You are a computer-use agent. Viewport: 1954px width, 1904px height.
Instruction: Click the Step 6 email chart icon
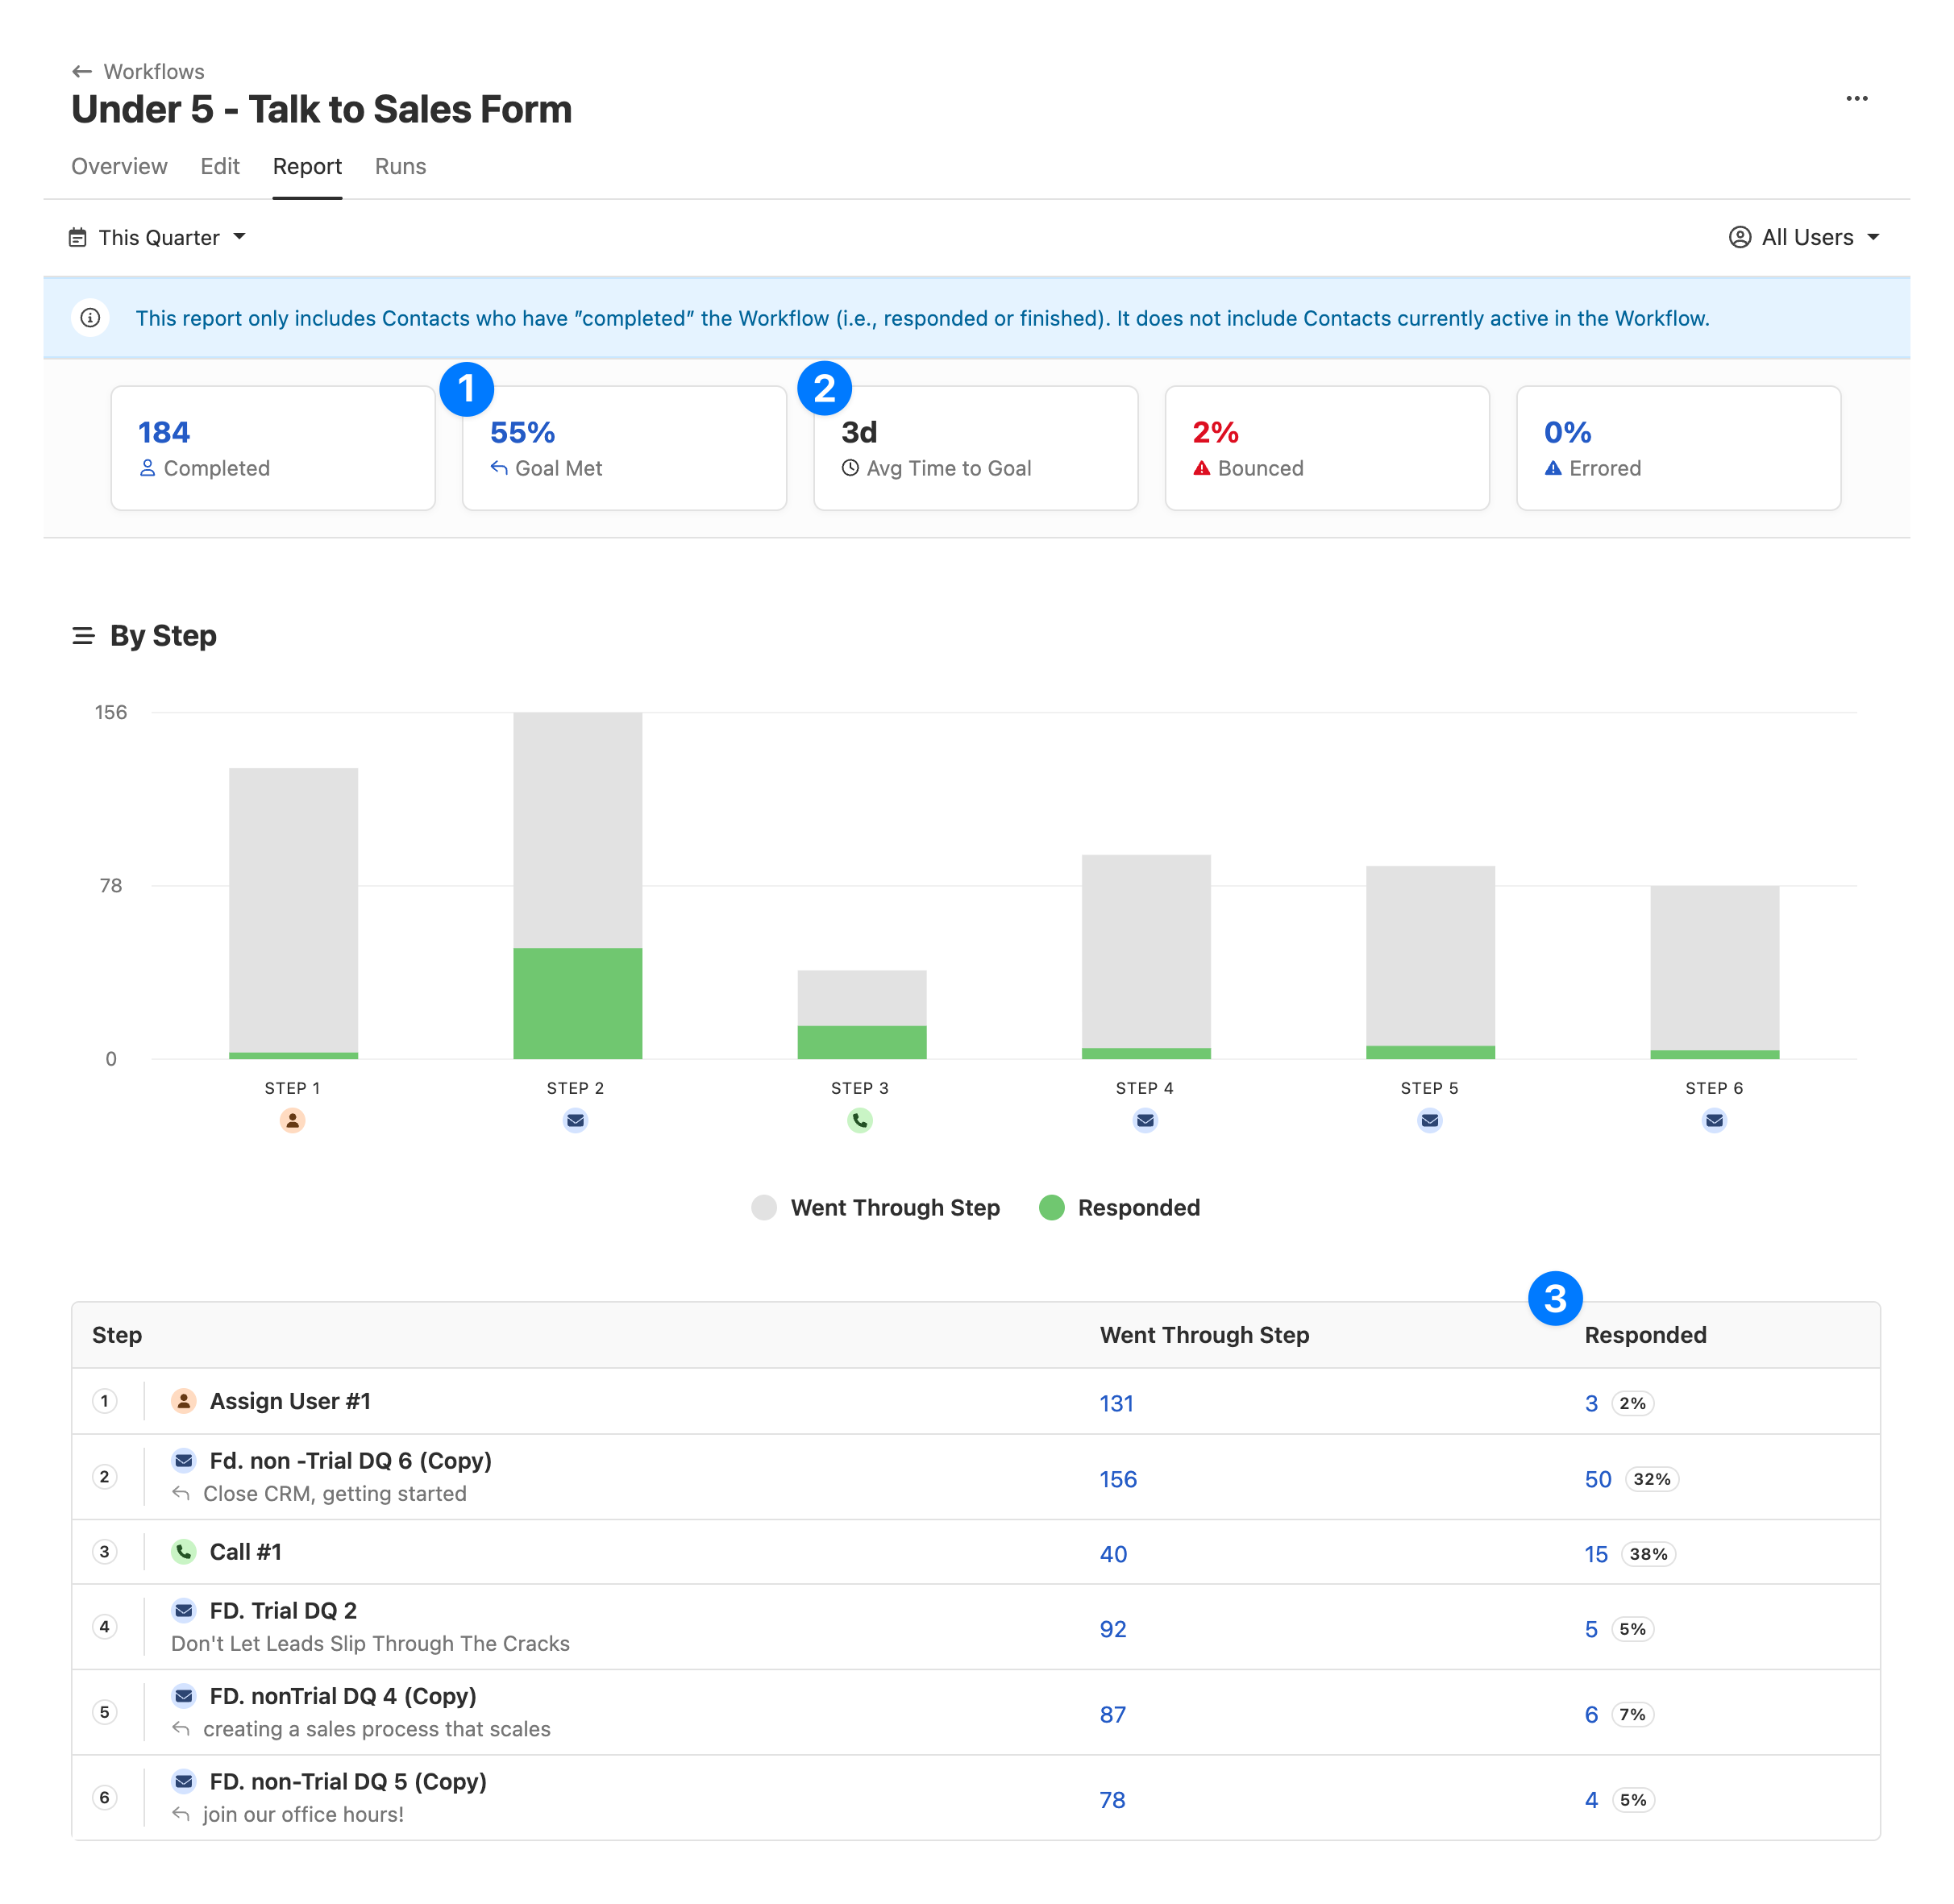coord(1714,1120)
